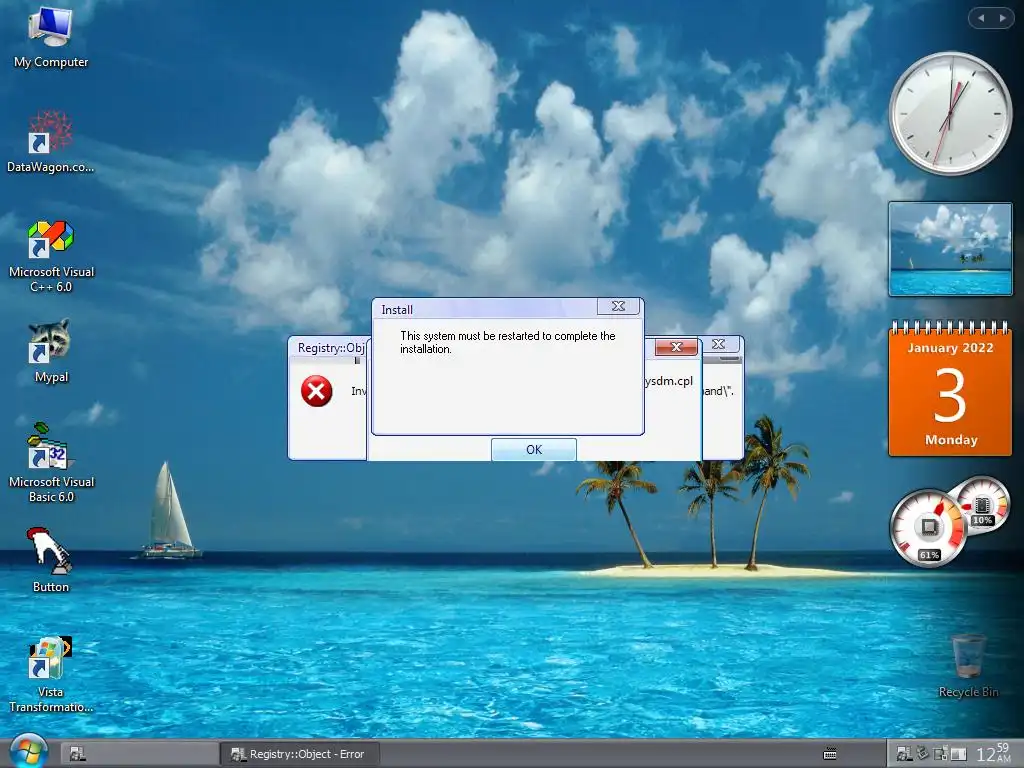
Task: Click the second tray icon with green arrow
Action: 922,754
